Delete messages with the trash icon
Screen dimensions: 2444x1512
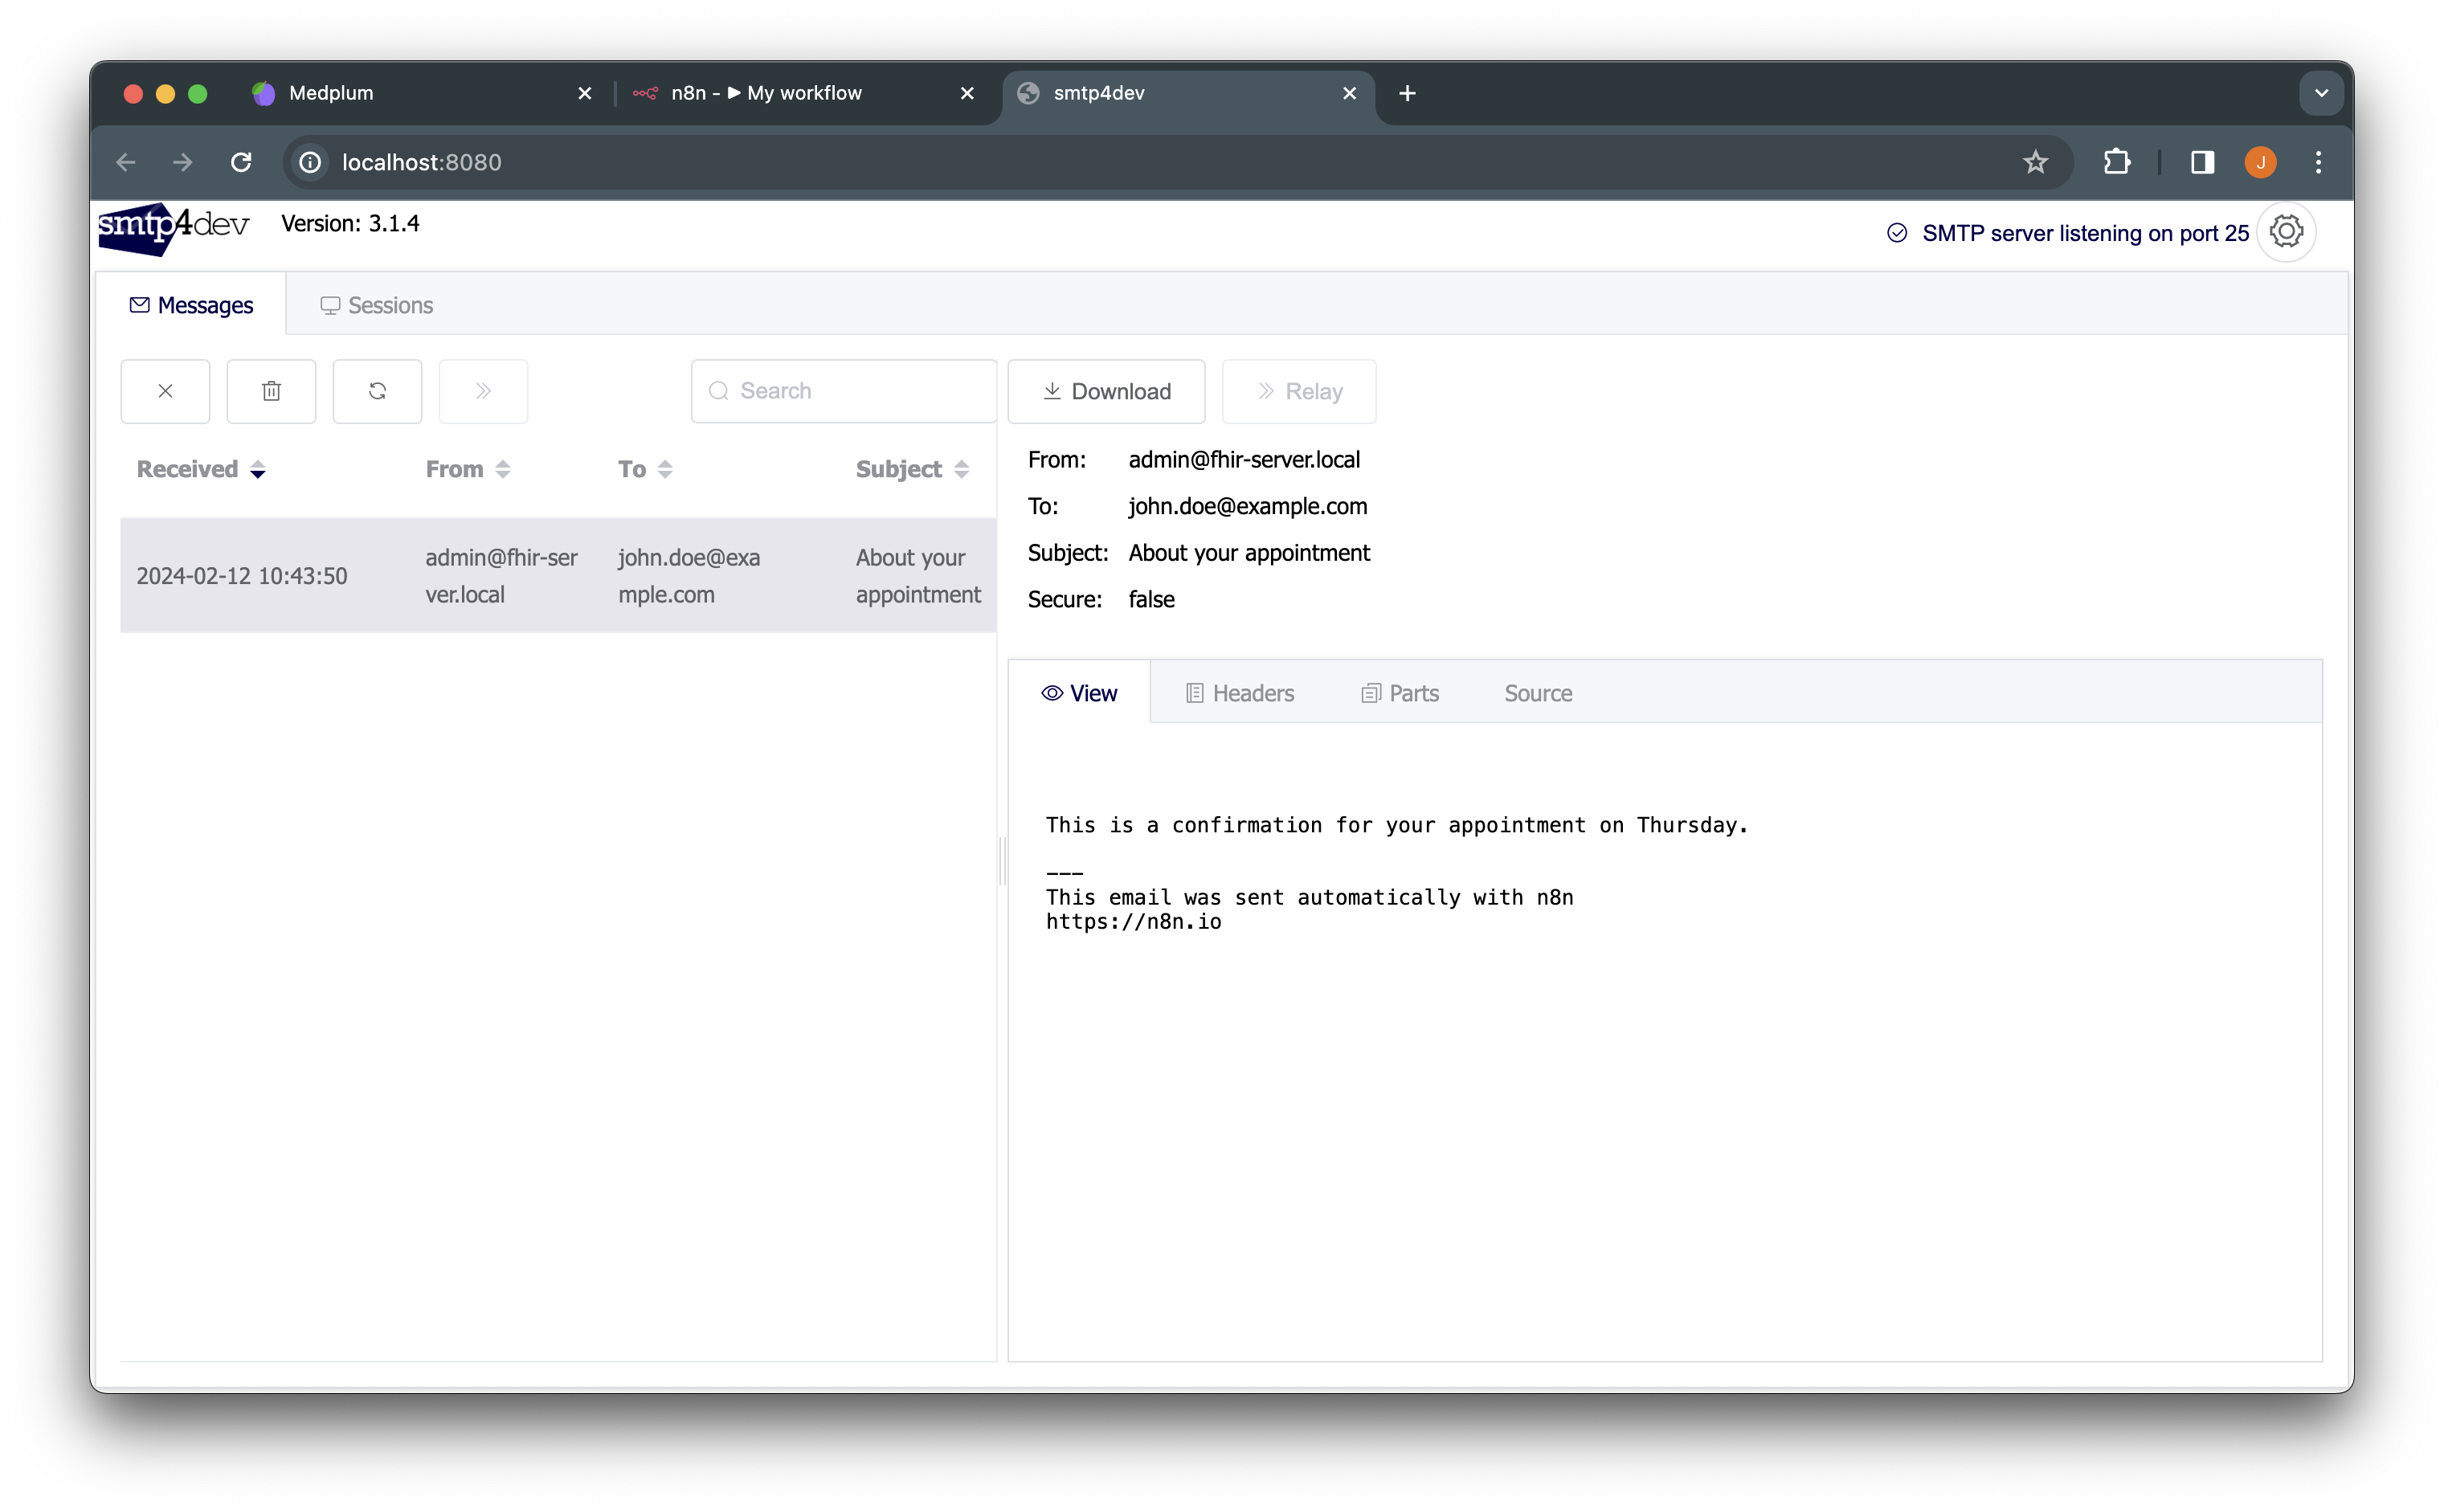271,391
